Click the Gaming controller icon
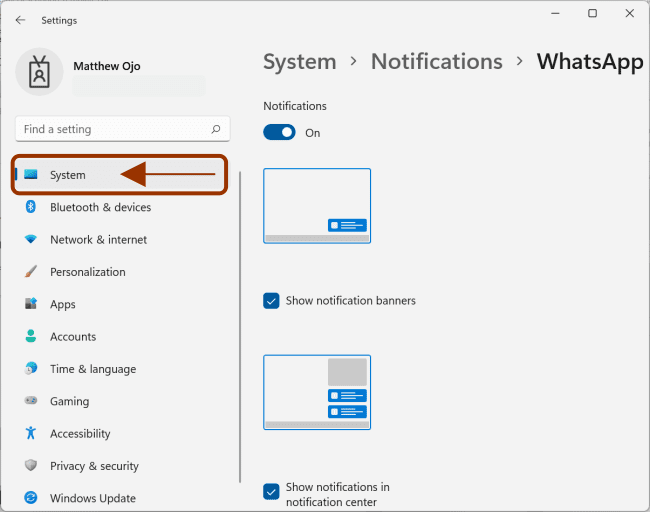Screen dimensions: 650x512 31,400
